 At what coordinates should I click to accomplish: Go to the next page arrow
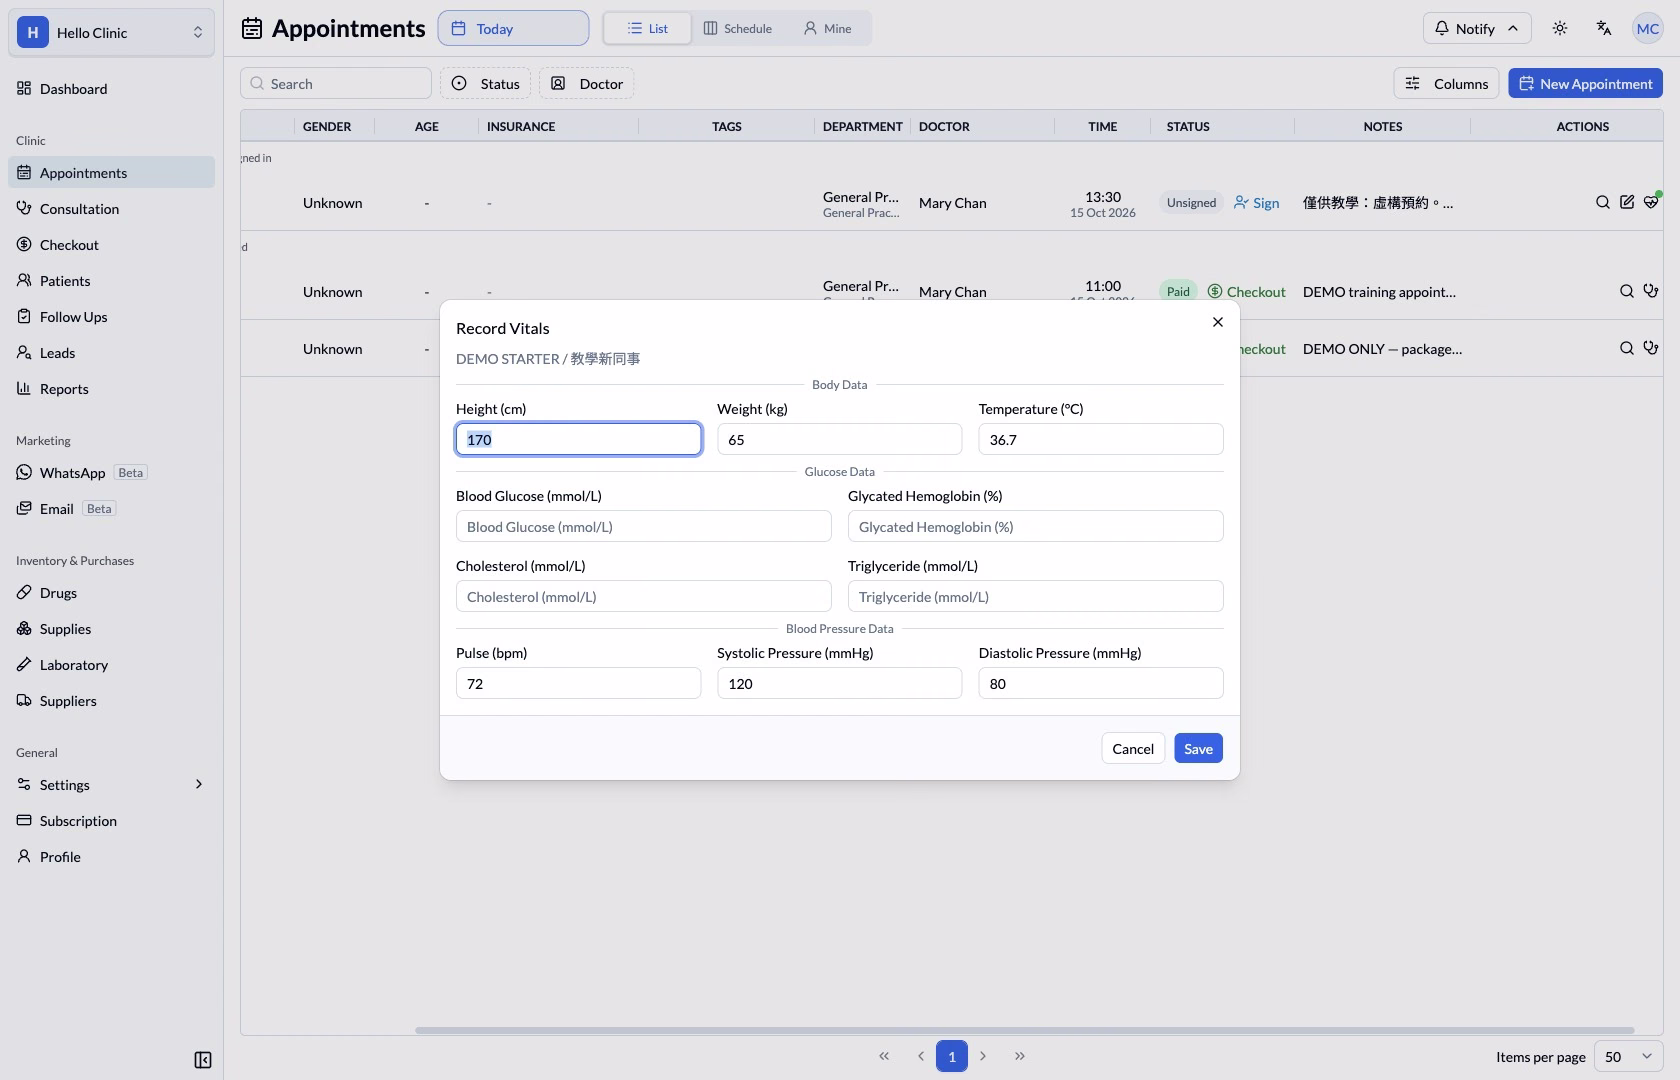(983, 1056)
